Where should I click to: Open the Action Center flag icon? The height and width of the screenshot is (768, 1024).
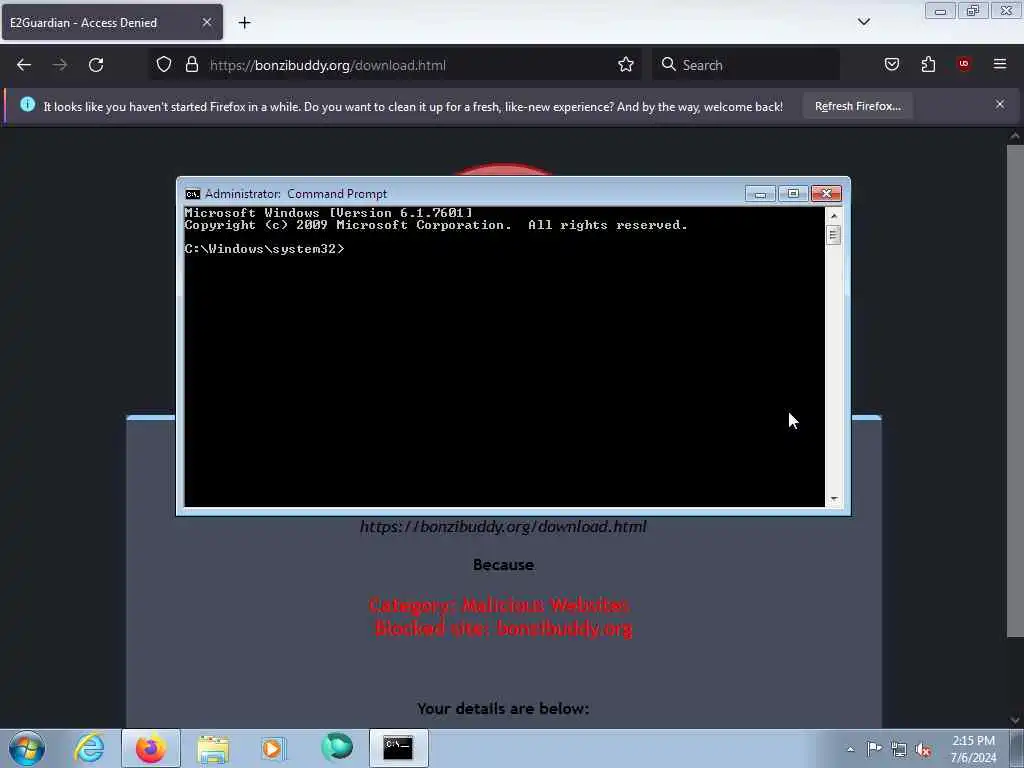(874, 749)
